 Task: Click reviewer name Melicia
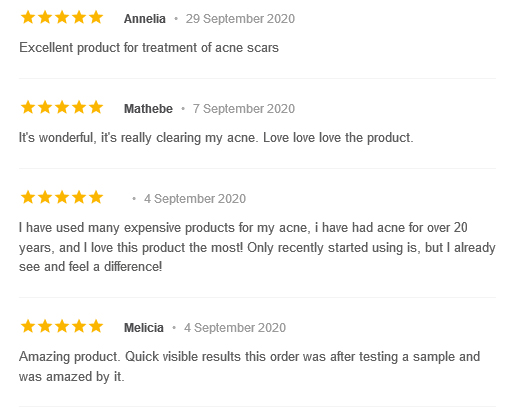[x=144, y=328]
